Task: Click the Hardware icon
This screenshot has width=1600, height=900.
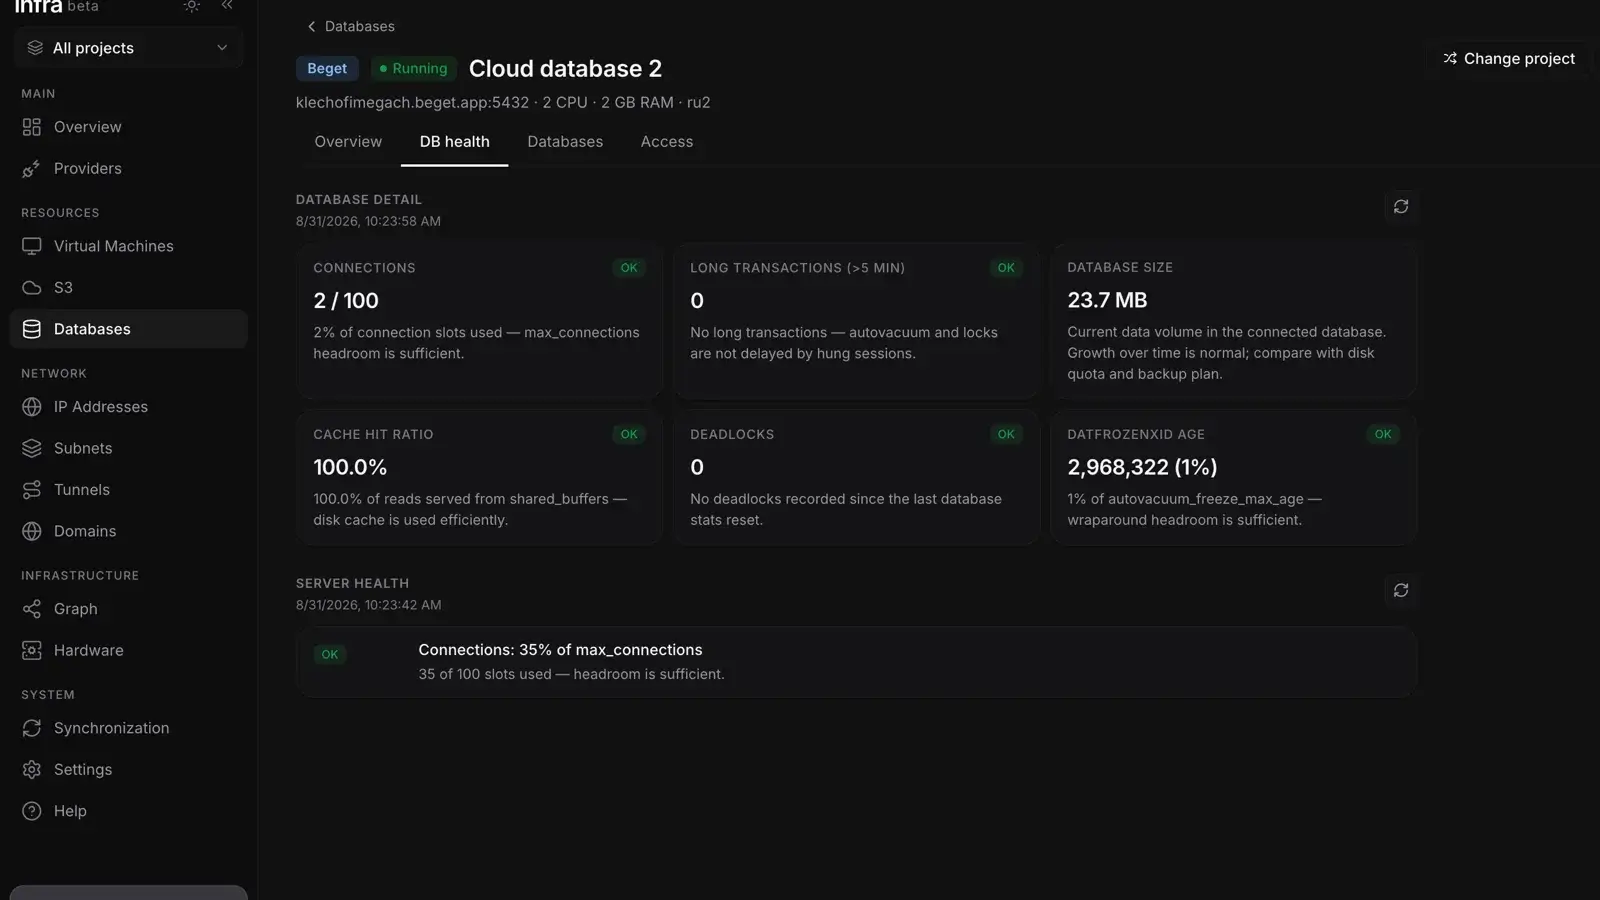Action: tap(32, 650)
